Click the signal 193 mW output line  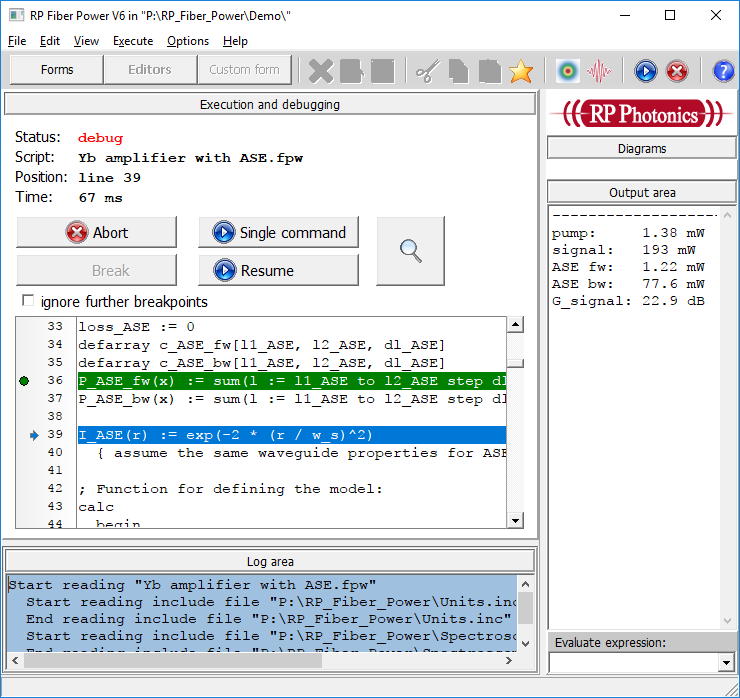[623, 250]
